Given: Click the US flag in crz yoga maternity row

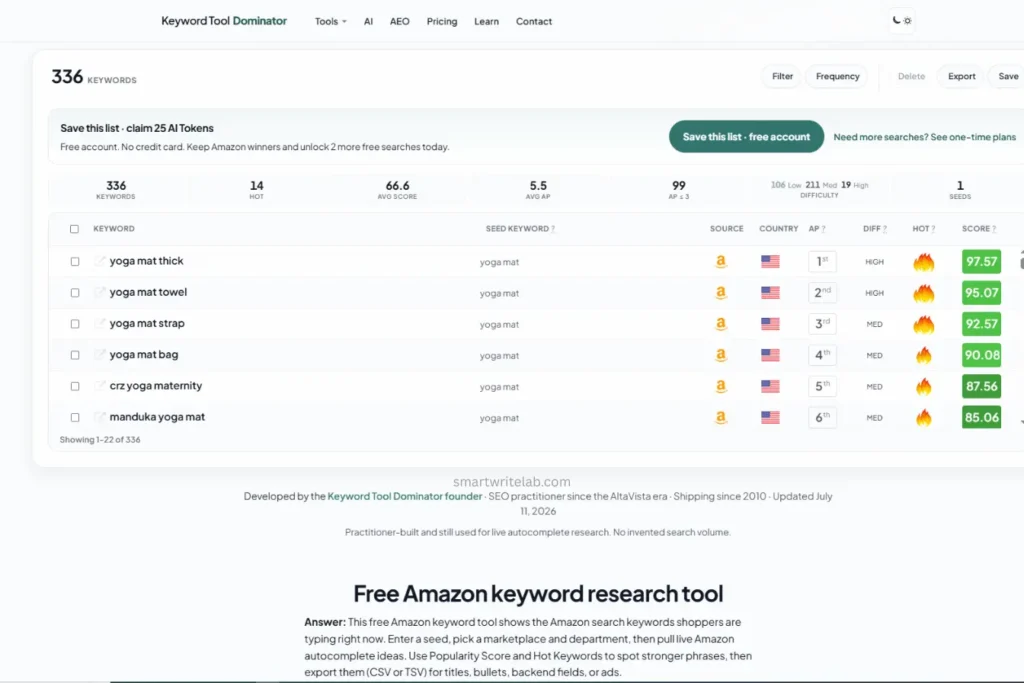Looking at the screenshot, I should [771, 387].
